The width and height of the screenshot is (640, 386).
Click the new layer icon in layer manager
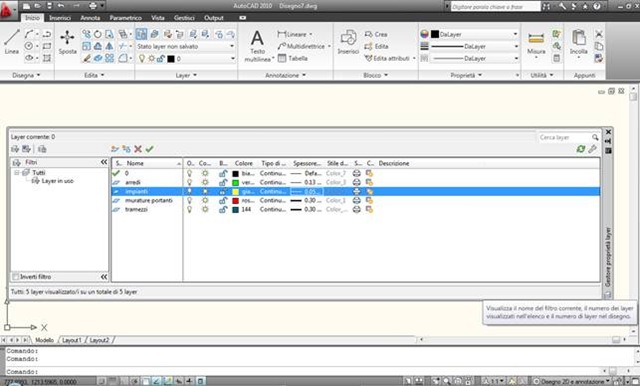tap(115, 149)
